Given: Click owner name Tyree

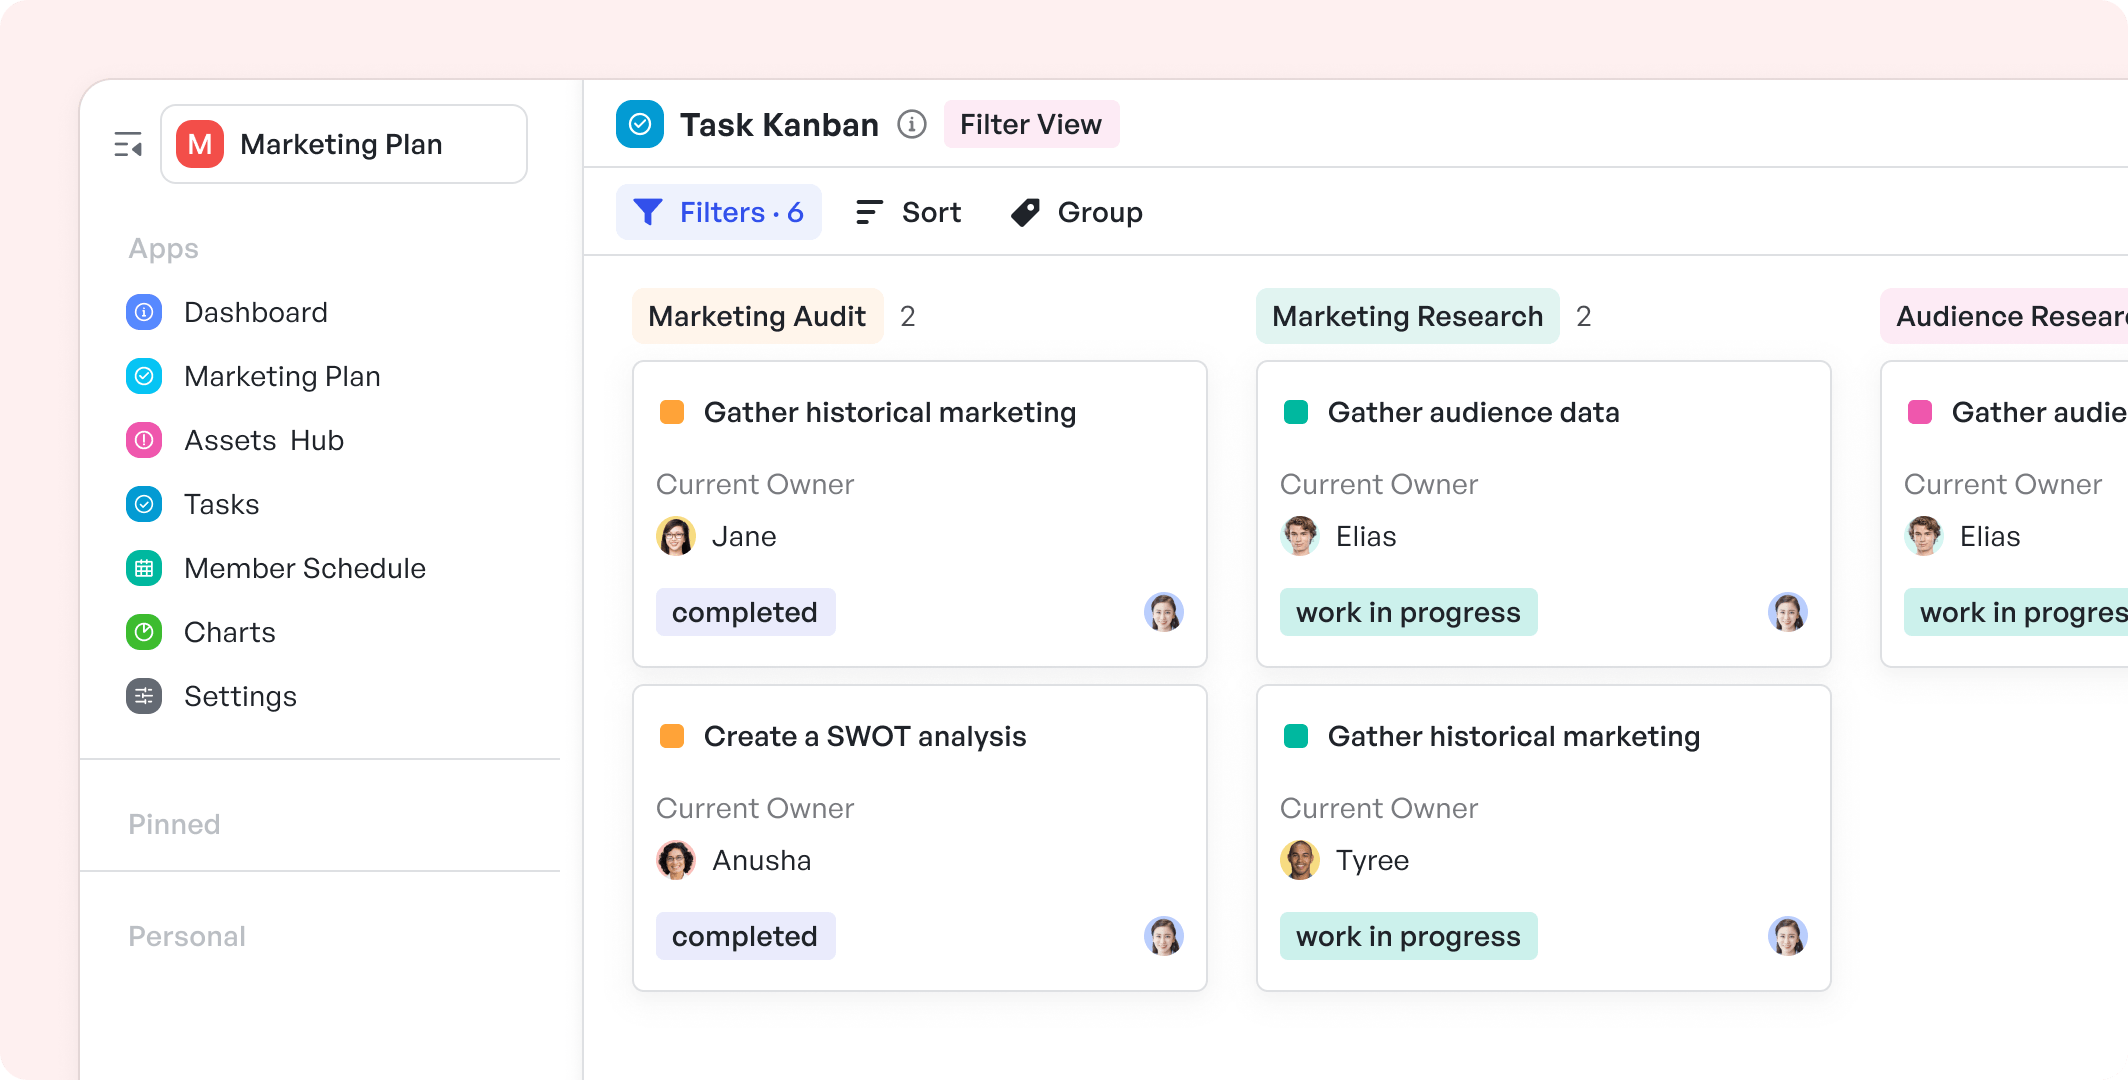Looking at the screenshot, I should click(x=1373, y=860).
